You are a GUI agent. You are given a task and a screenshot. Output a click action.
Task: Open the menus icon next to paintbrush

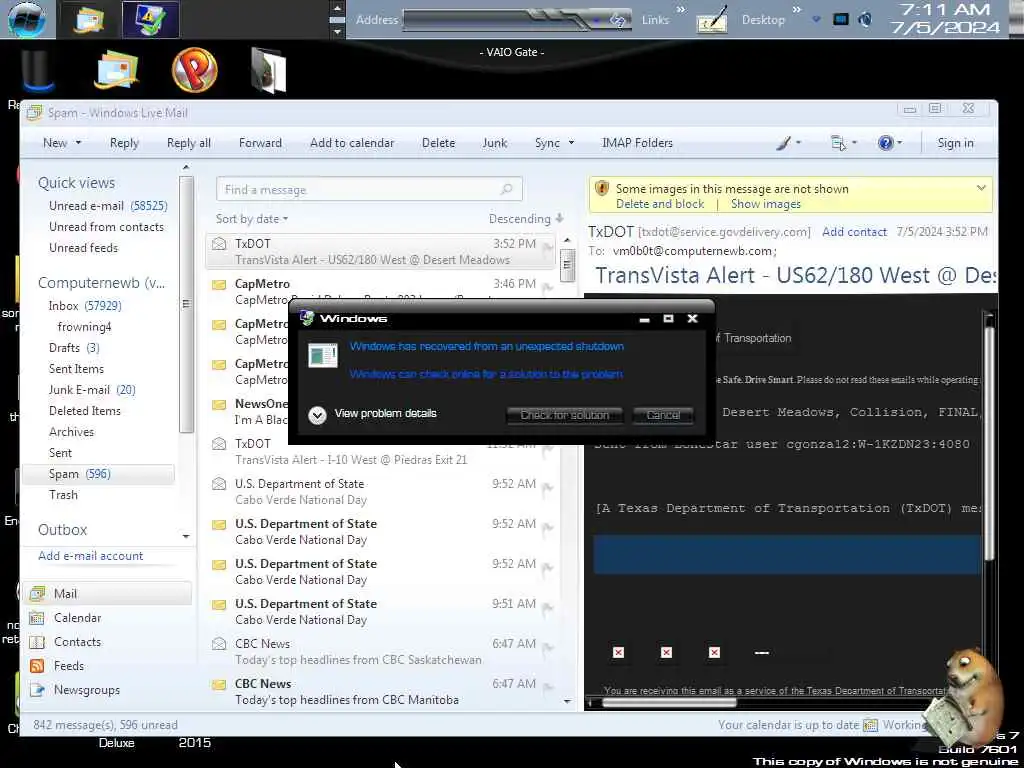point(838,143)
